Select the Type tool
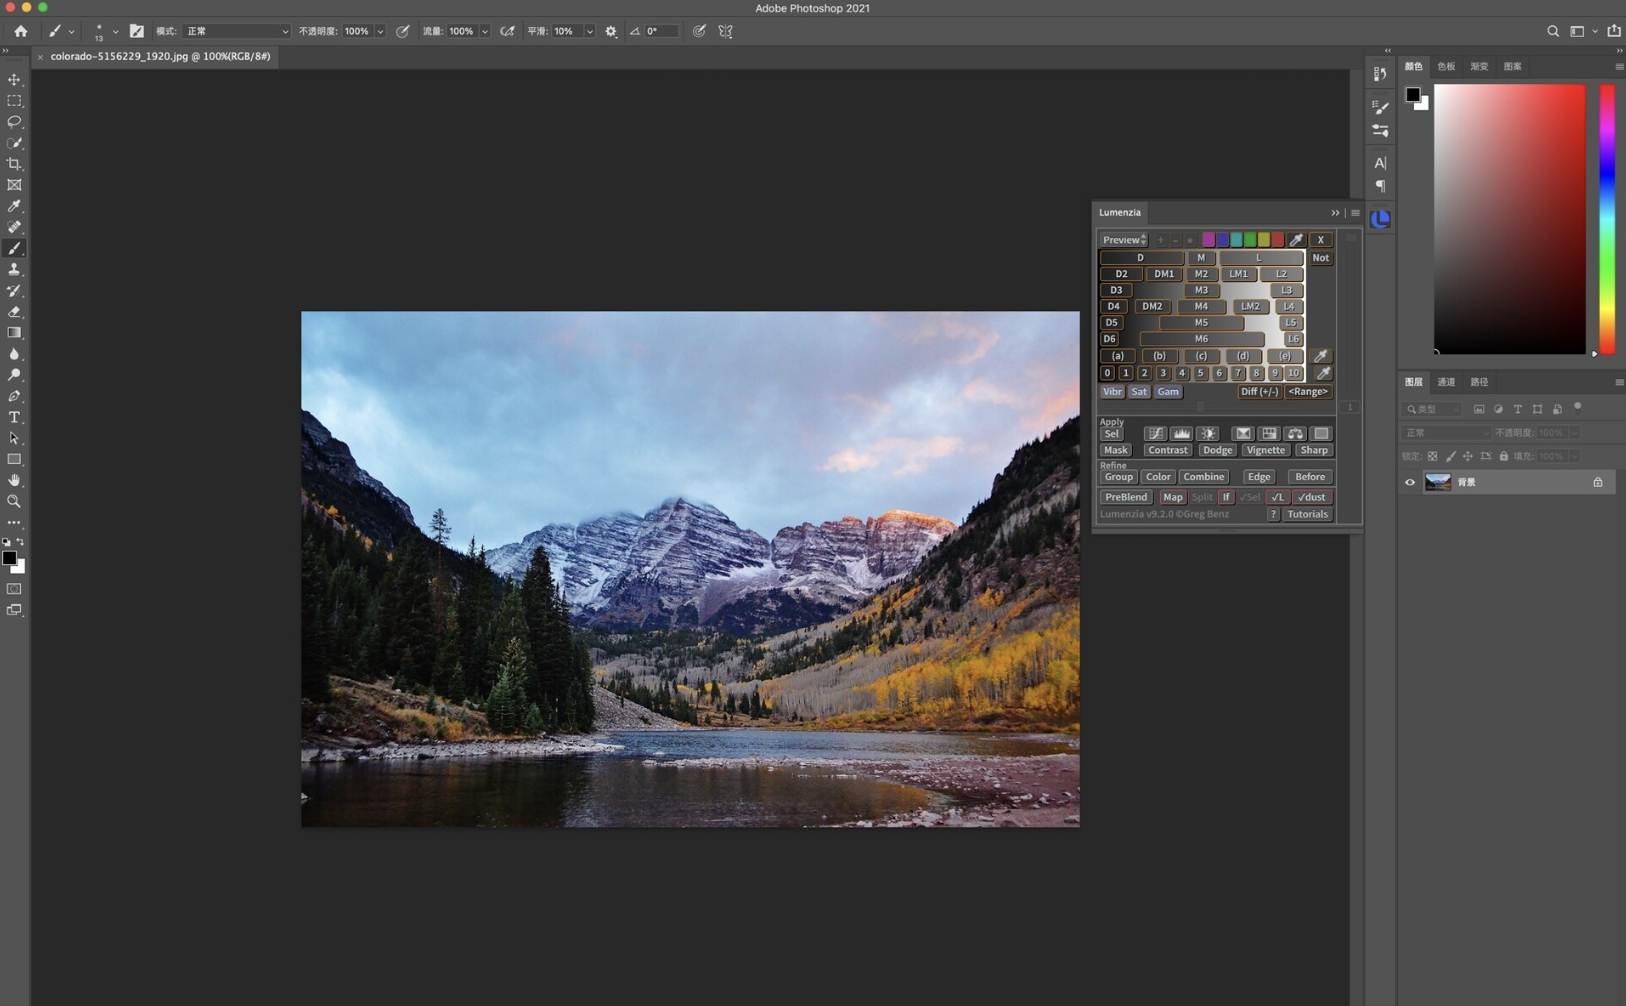Screen dimensions: 1626x1006 coord(14,417)
